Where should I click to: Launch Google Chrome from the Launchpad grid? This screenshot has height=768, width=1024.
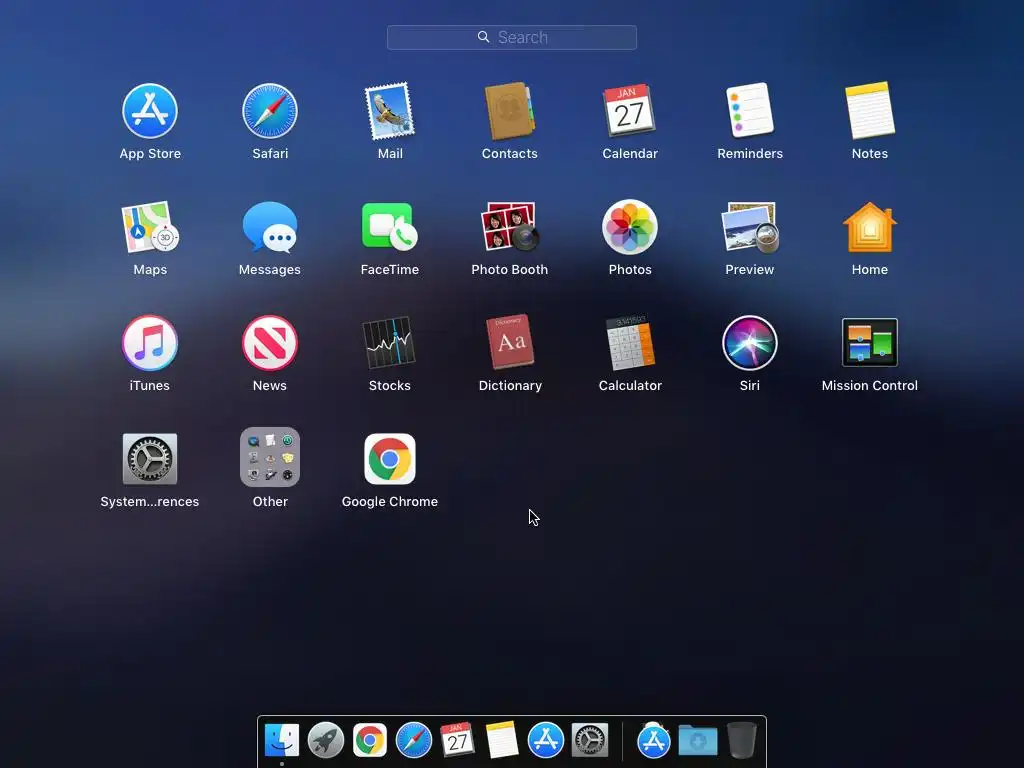tap(390, 459)
